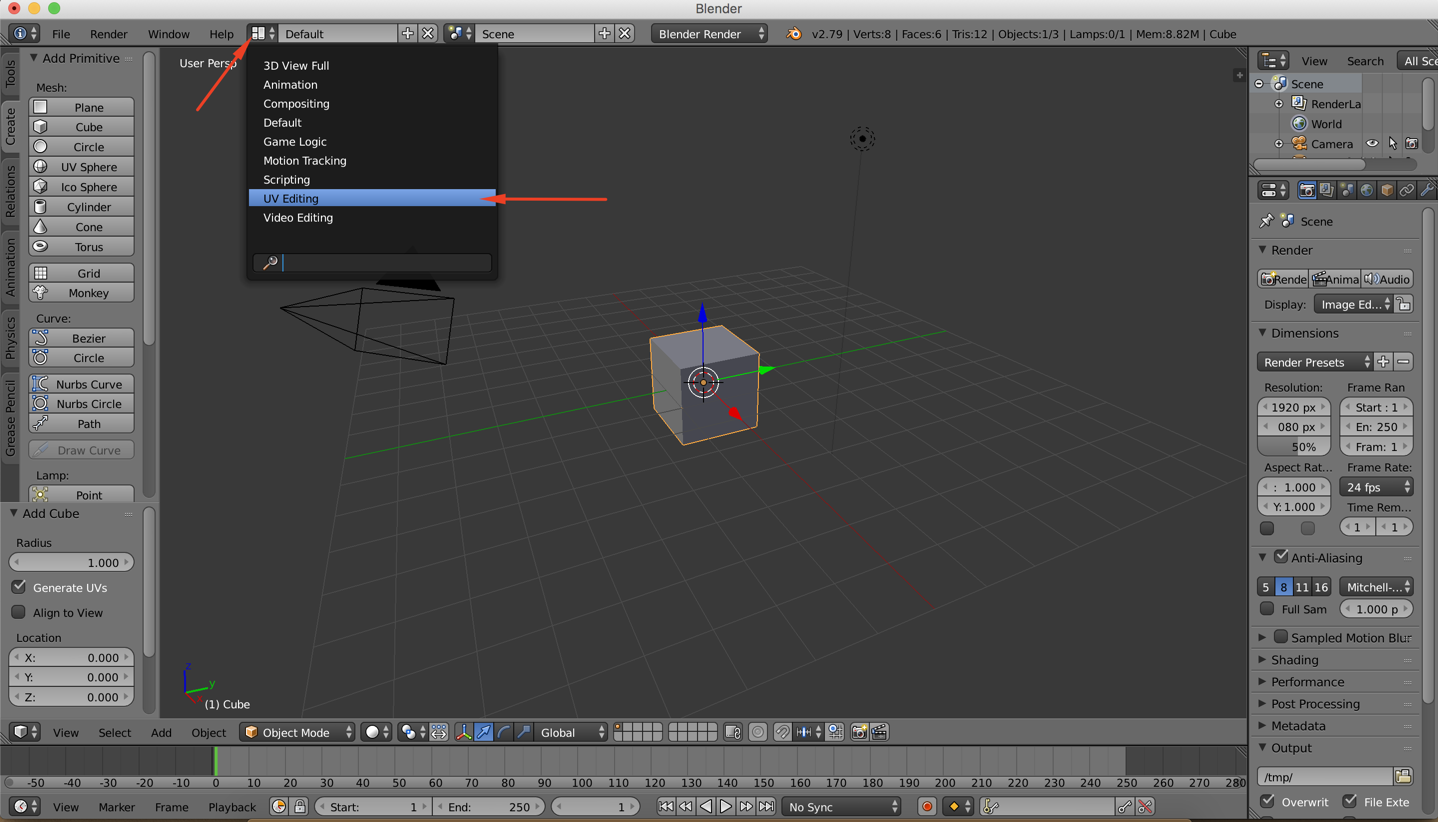Enable the Full Sample checkbox
The height and width of the screenshot is (822, 1439).
1267,608
